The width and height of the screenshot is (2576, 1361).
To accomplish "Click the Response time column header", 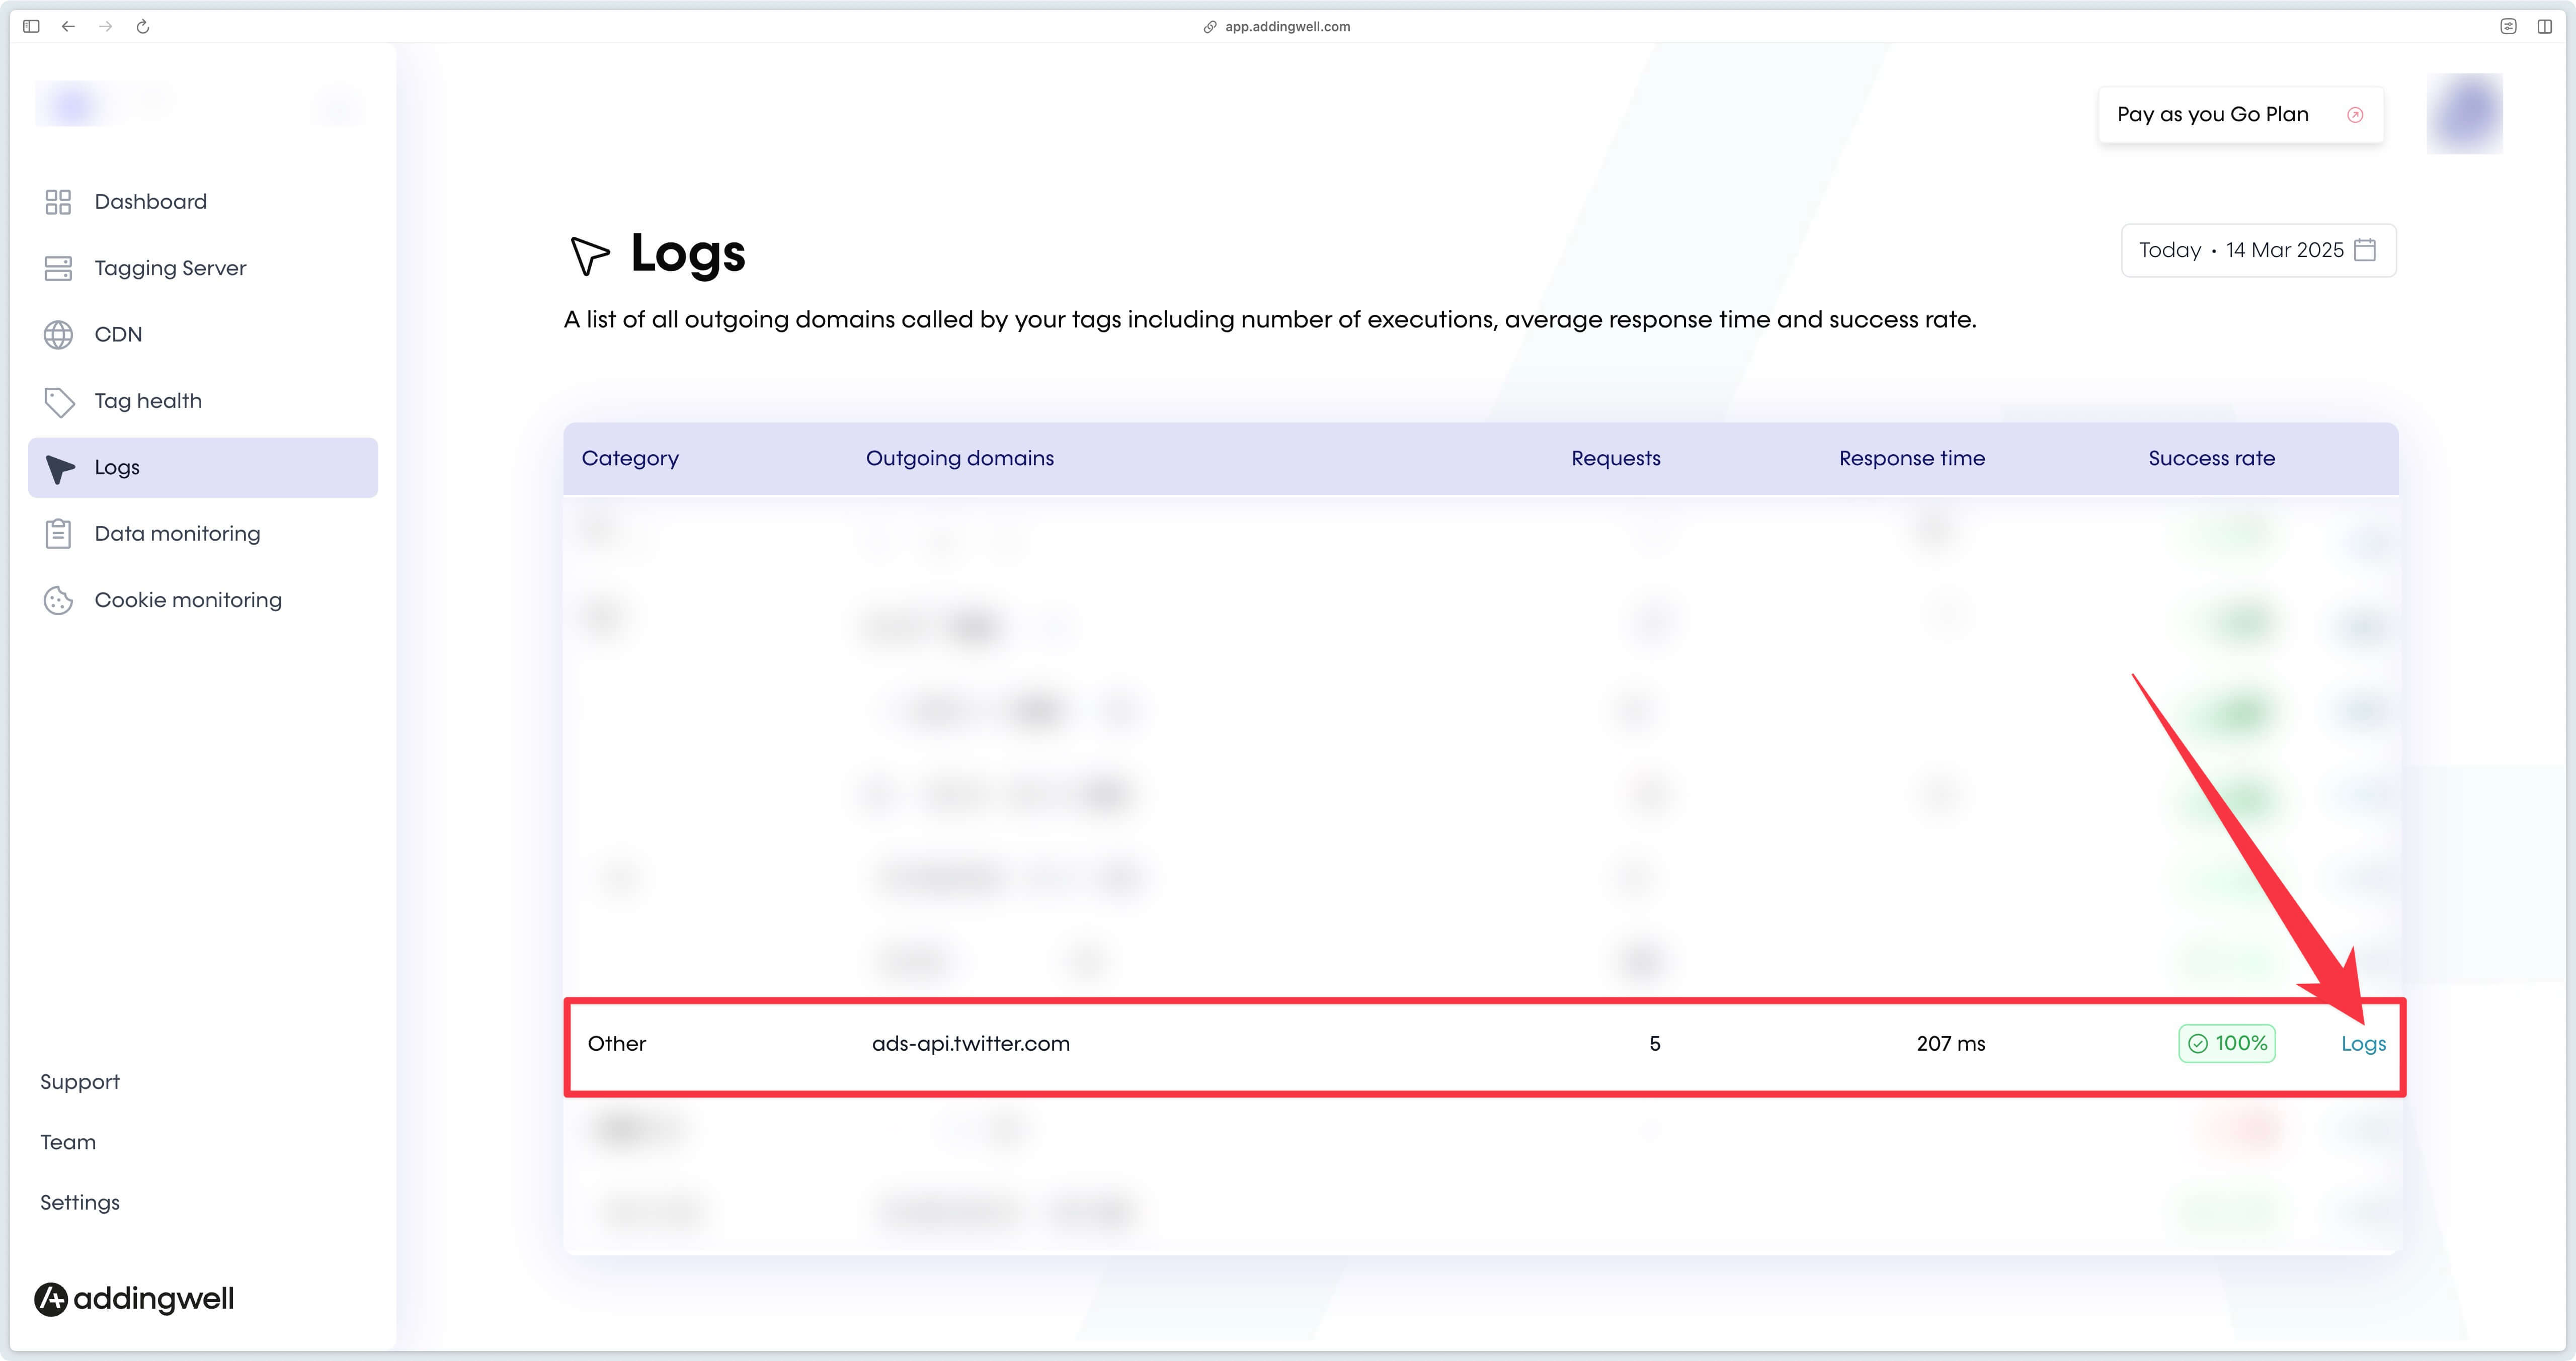I will (1912, 458).
